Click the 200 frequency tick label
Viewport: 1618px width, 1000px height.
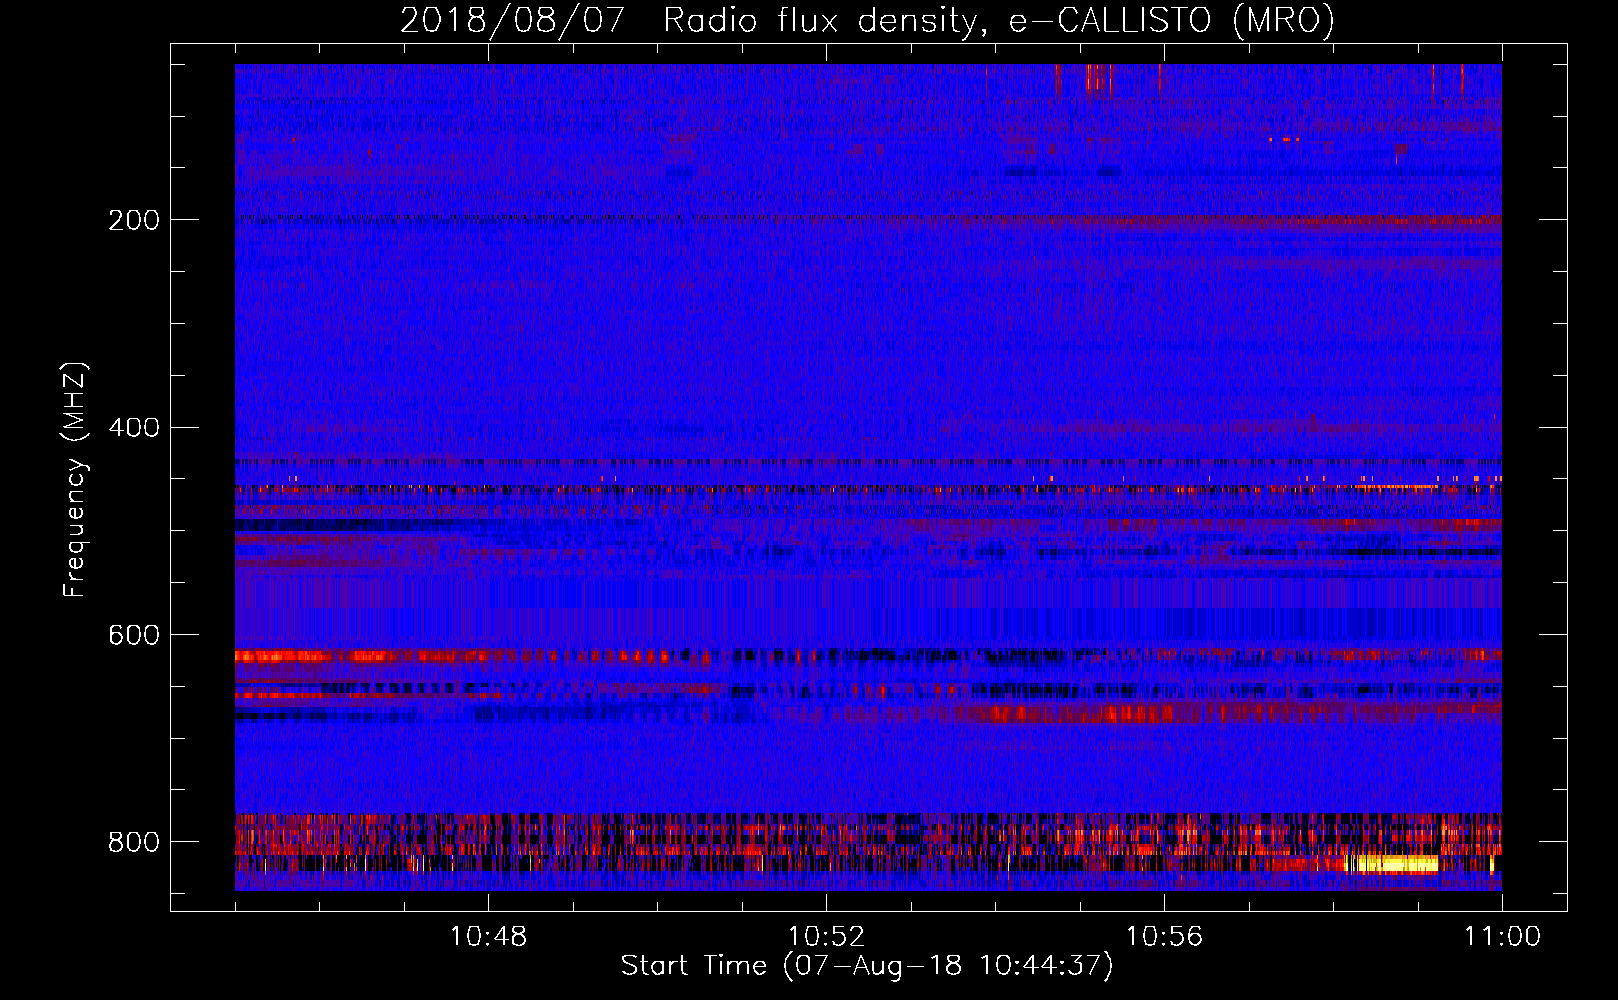click(134, 220)
